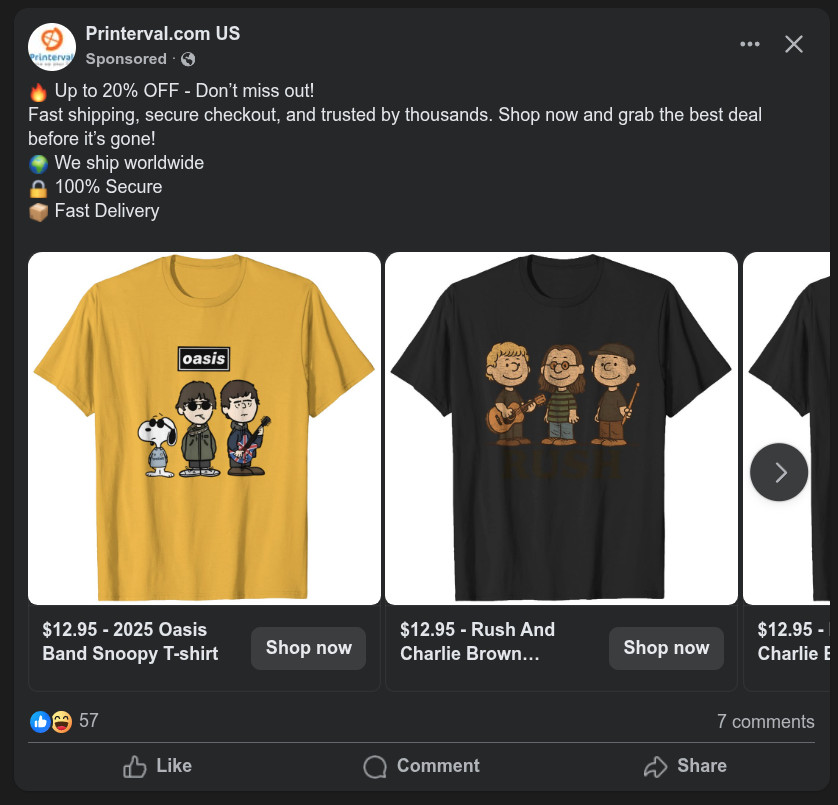Open the black Rush Charlie Brown shirt image
838x805 pixels.
[561, 428]
